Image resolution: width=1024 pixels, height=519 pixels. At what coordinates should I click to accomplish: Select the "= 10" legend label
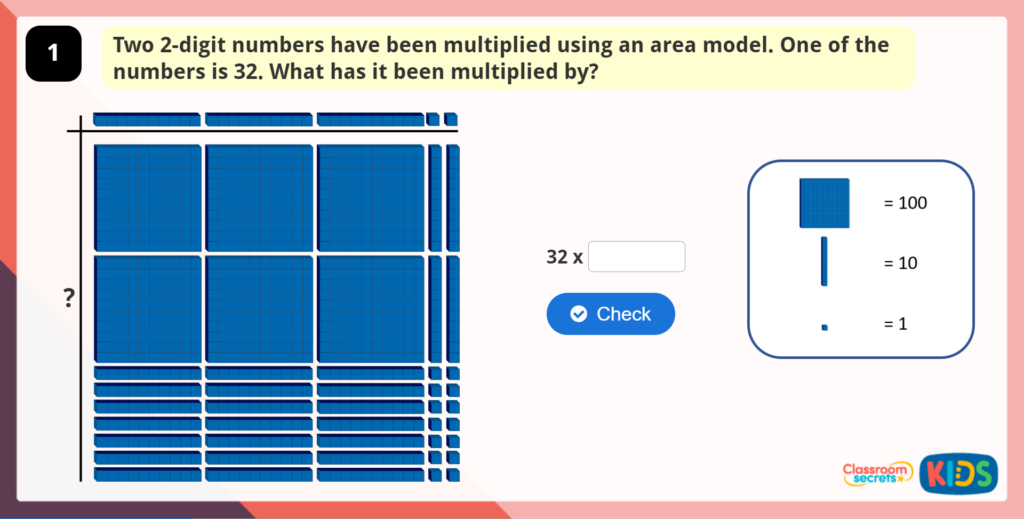click(x=901, y=264)
